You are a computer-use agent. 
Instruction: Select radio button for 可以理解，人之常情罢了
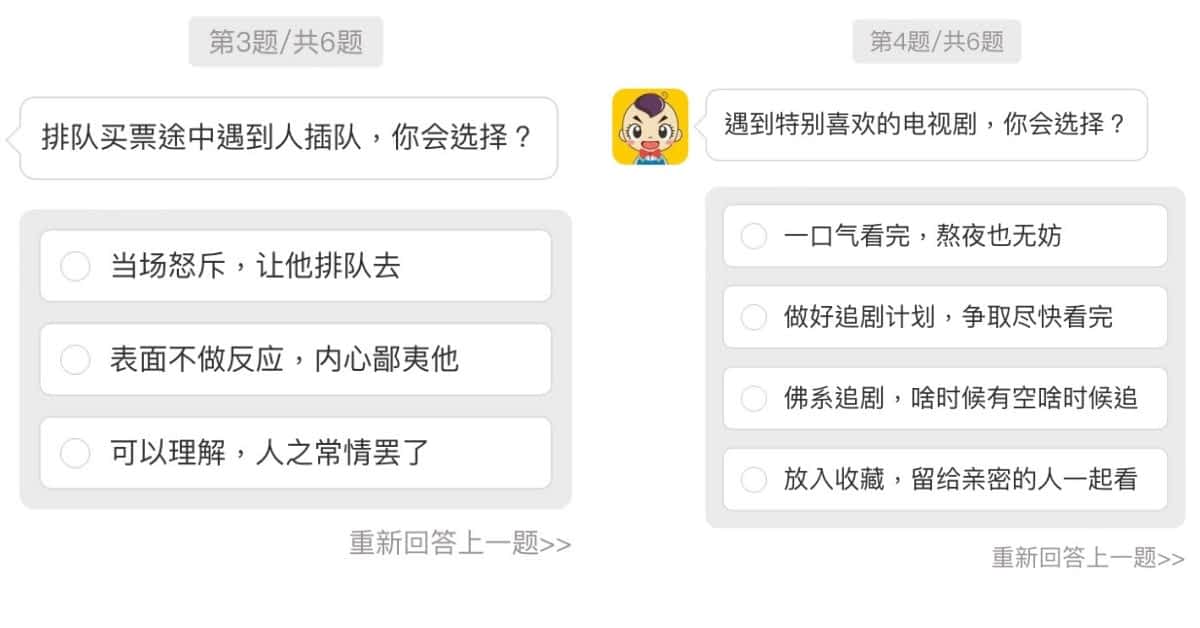(75, 453)
